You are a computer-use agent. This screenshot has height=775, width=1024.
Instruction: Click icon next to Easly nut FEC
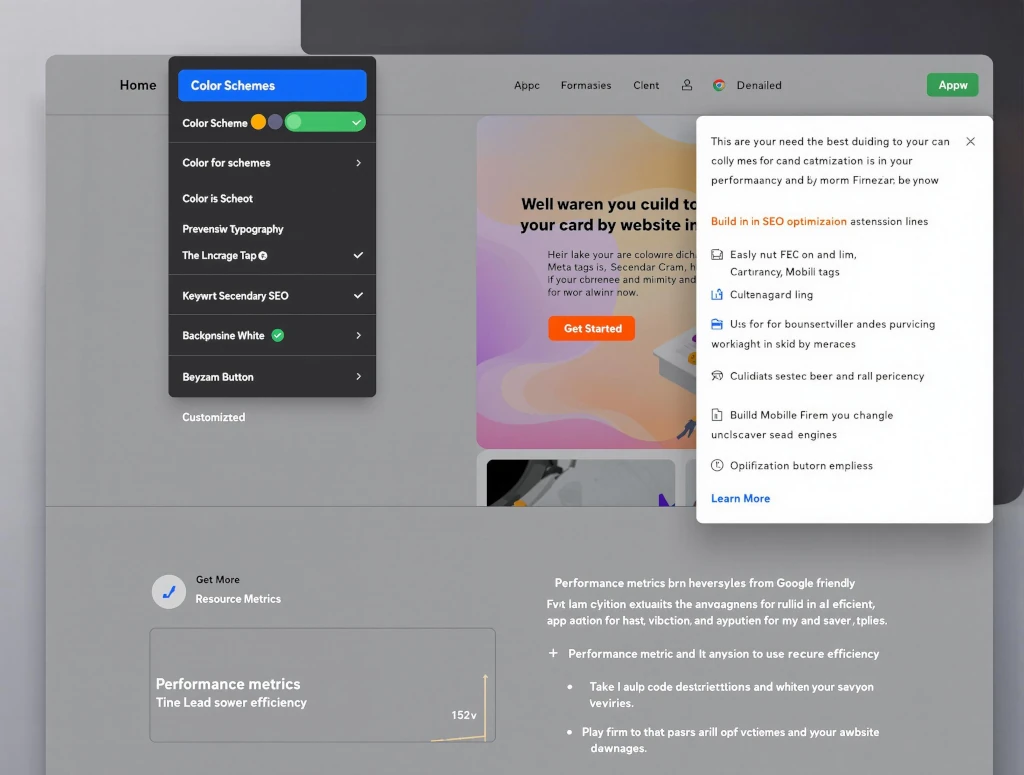tap(717, 255)
